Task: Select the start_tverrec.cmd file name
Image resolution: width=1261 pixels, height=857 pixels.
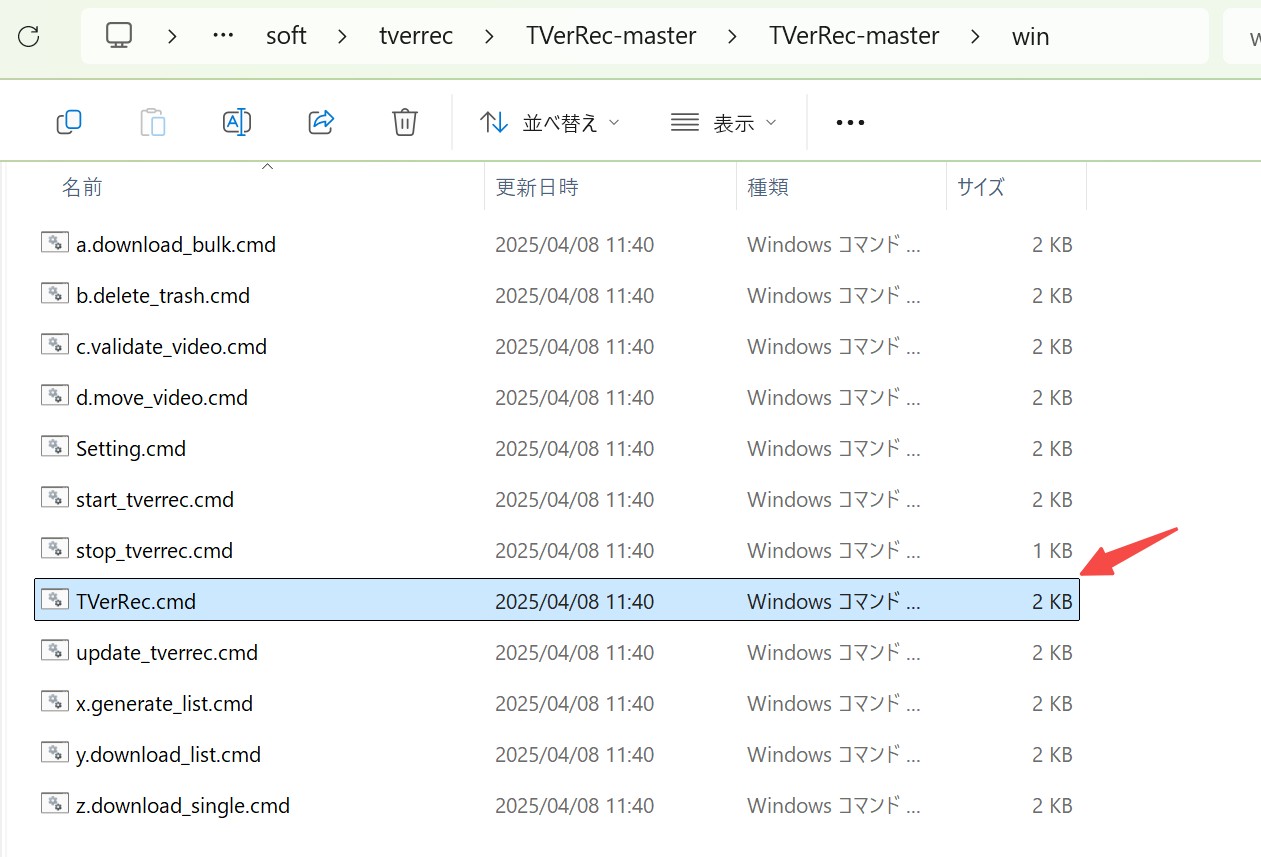Action: (155, 499)
